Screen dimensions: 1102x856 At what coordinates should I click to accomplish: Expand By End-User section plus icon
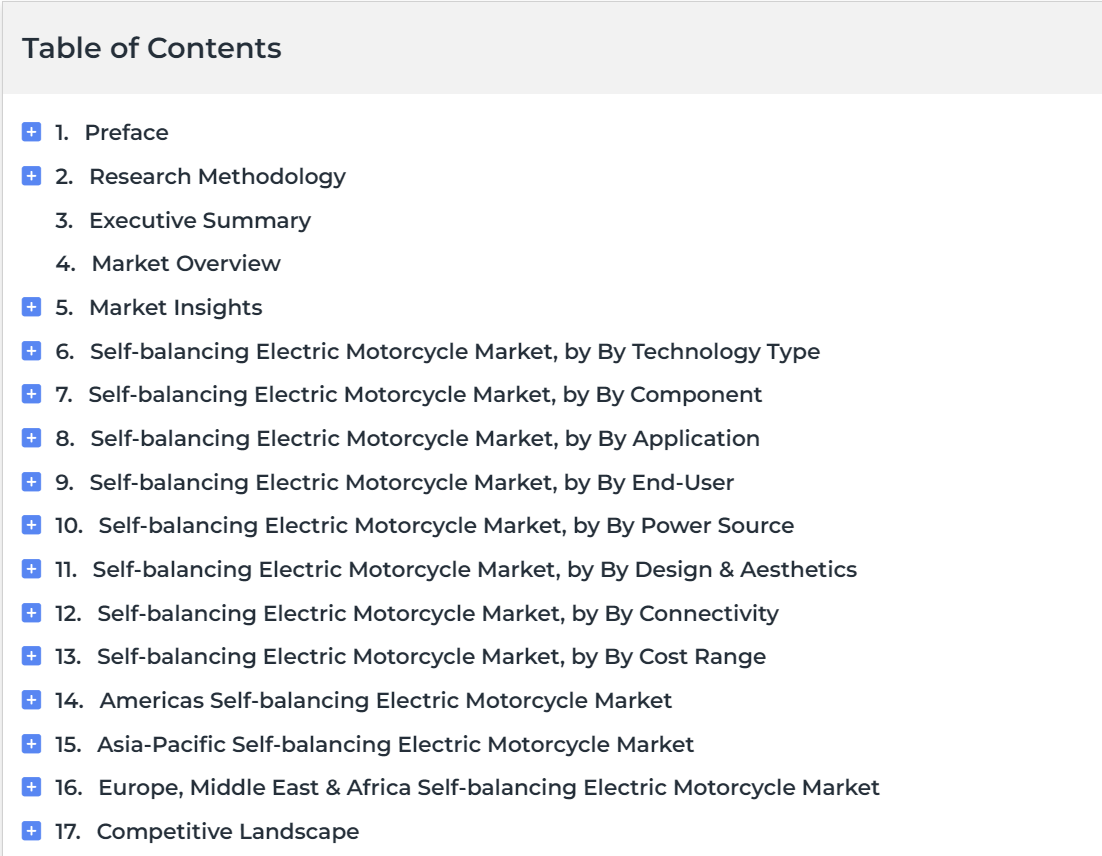coord(32,482)
